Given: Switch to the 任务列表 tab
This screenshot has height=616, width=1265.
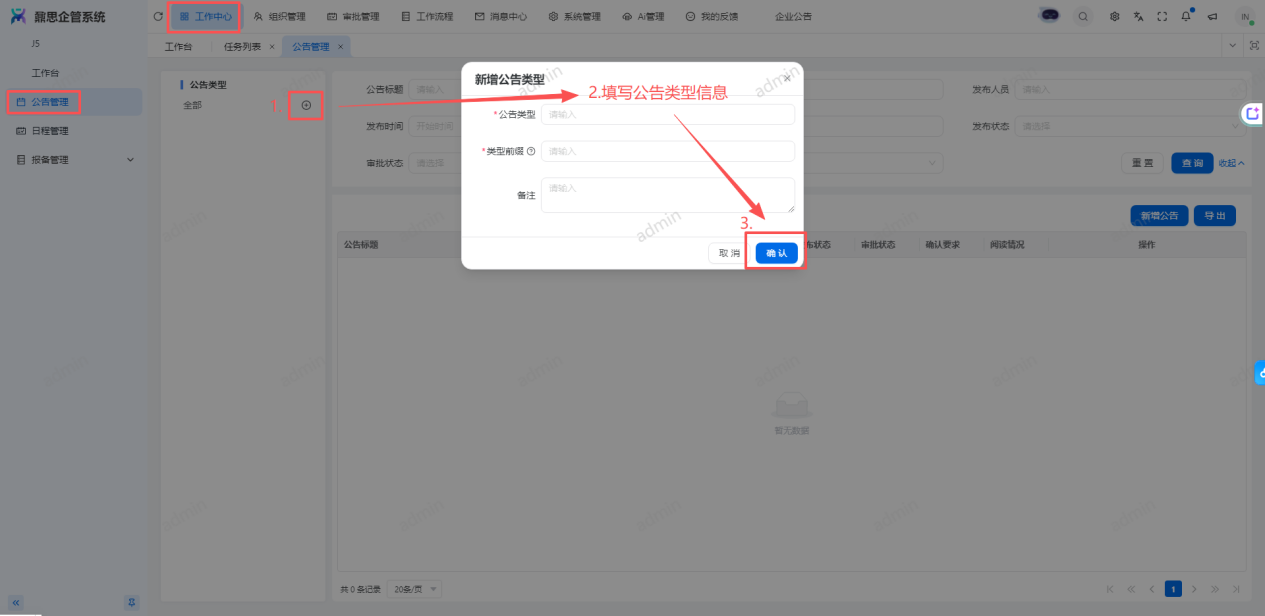Looking at the screenshot, I should point(242,47).
